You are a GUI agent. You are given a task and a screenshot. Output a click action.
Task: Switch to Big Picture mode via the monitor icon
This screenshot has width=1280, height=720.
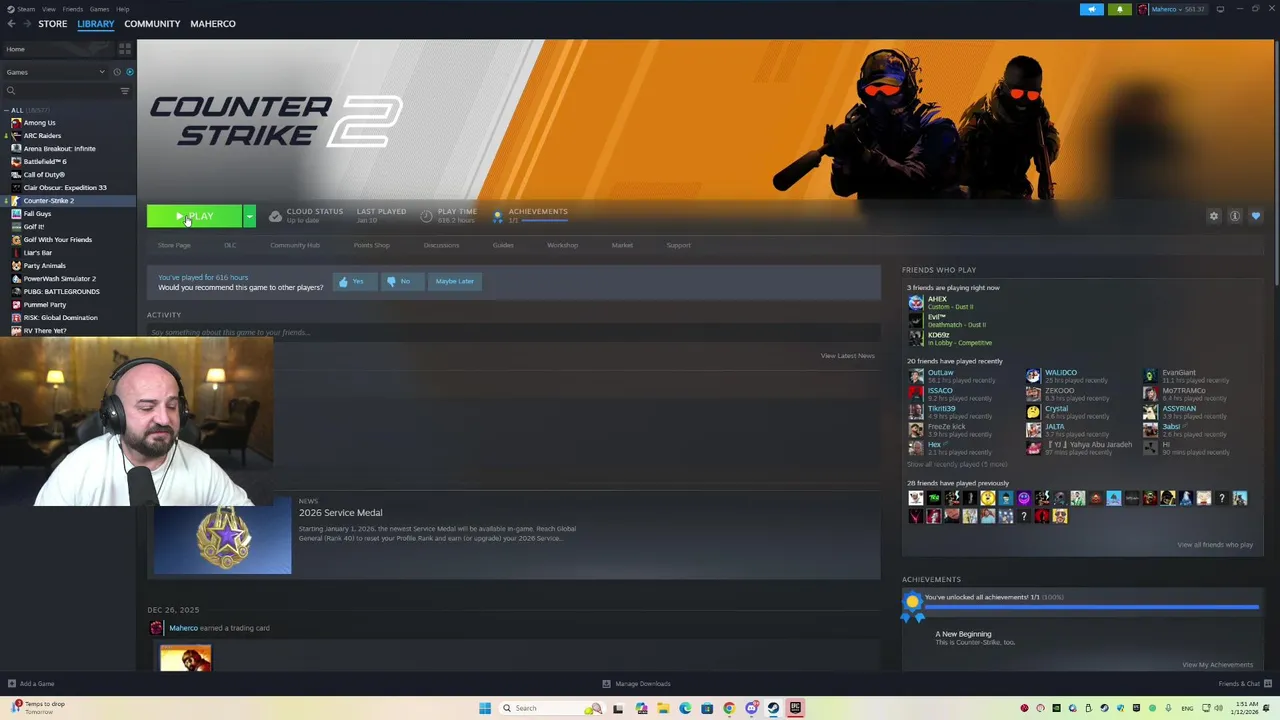coord(1220,9)
